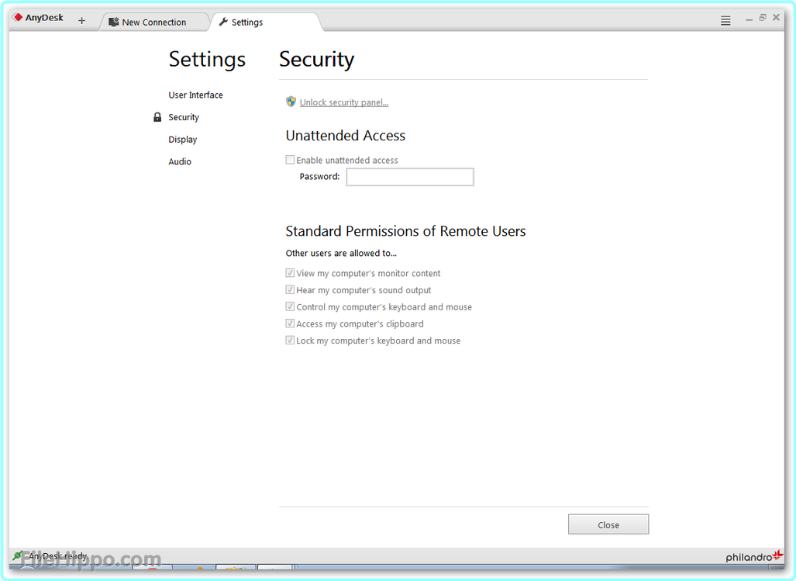796x581 pixels.
Task: Open a new tab with plus icon
Action: pyautogui.click(x=82, y=21)
